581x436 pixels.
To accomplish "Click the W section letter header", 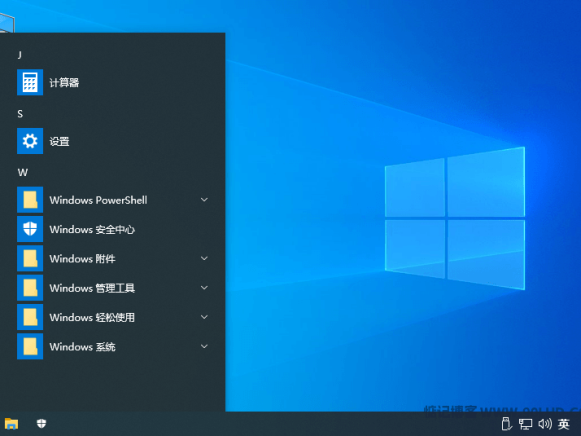I will tap(23, 172).
